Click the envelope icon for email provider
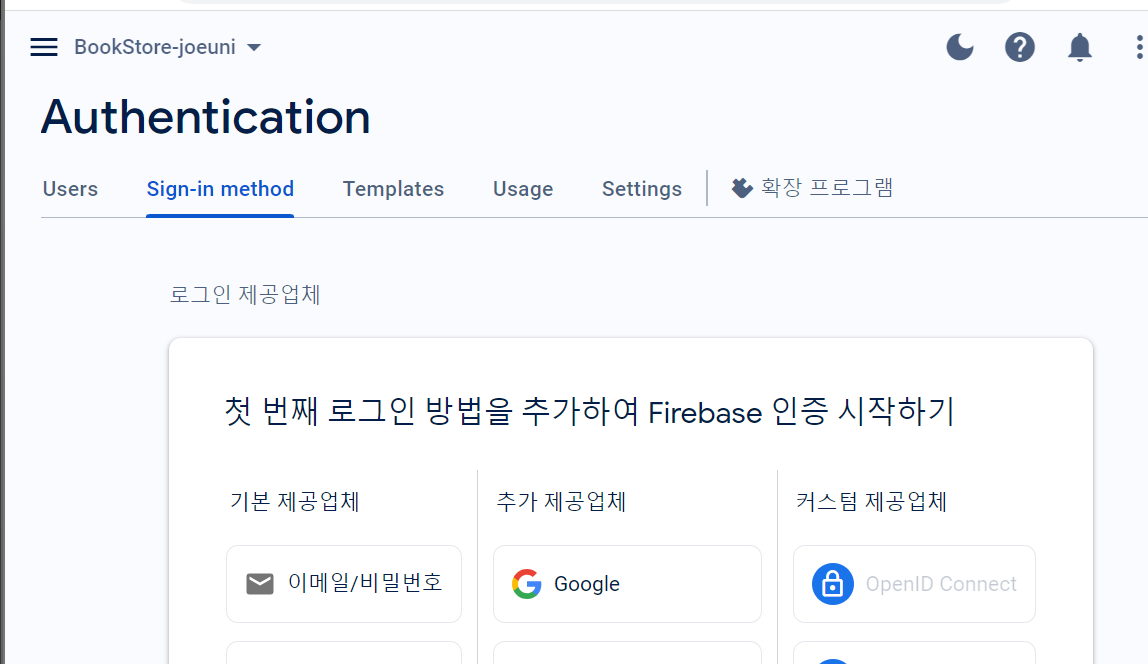 coord(260,583)
